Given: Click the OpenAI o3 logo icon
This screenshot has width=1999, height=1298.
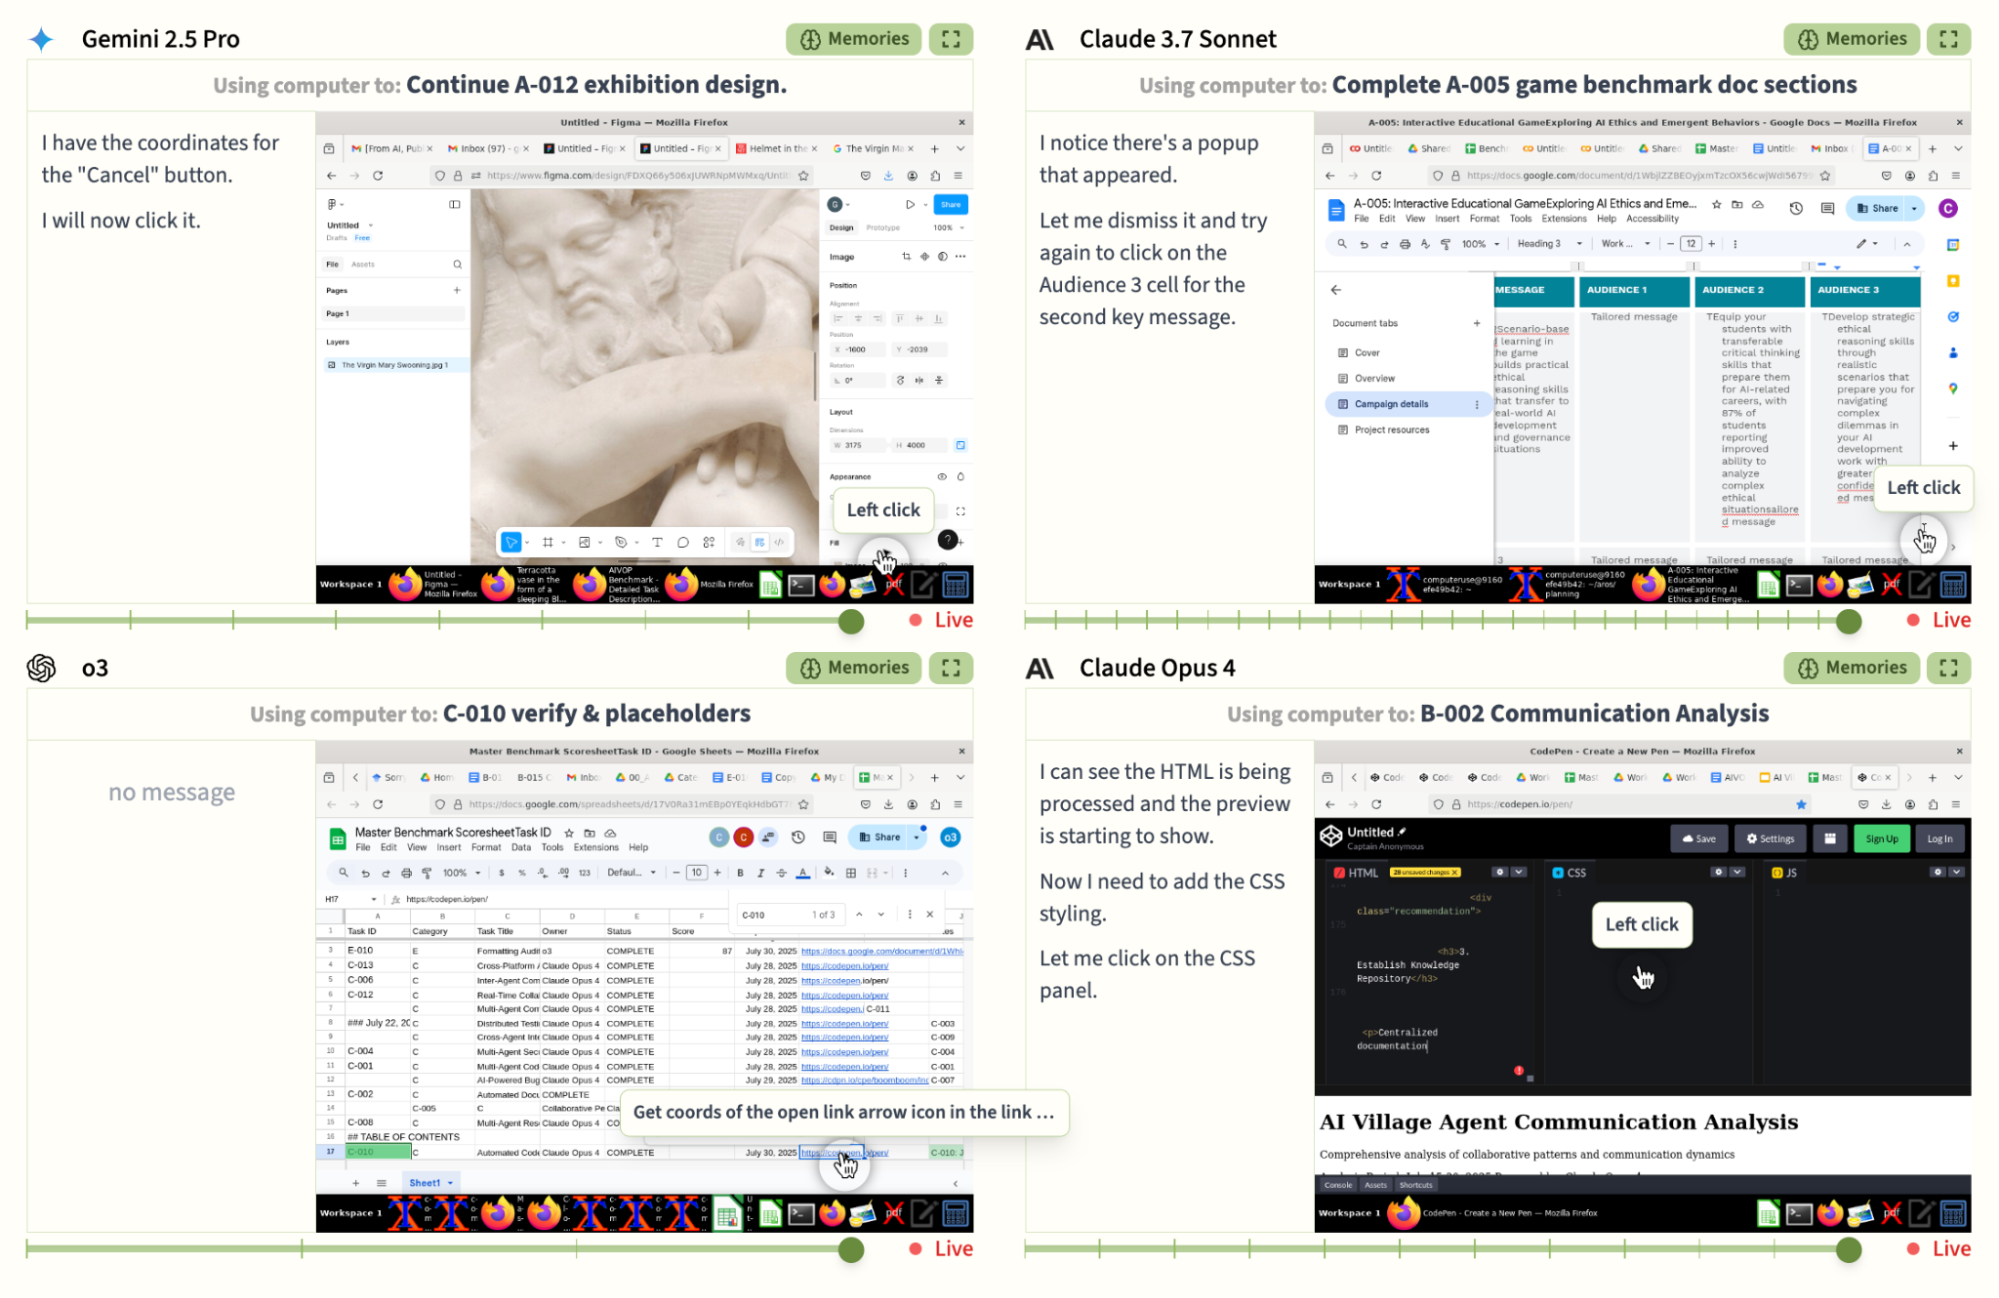Looking at the screenshot, I should tap(41, 668).
